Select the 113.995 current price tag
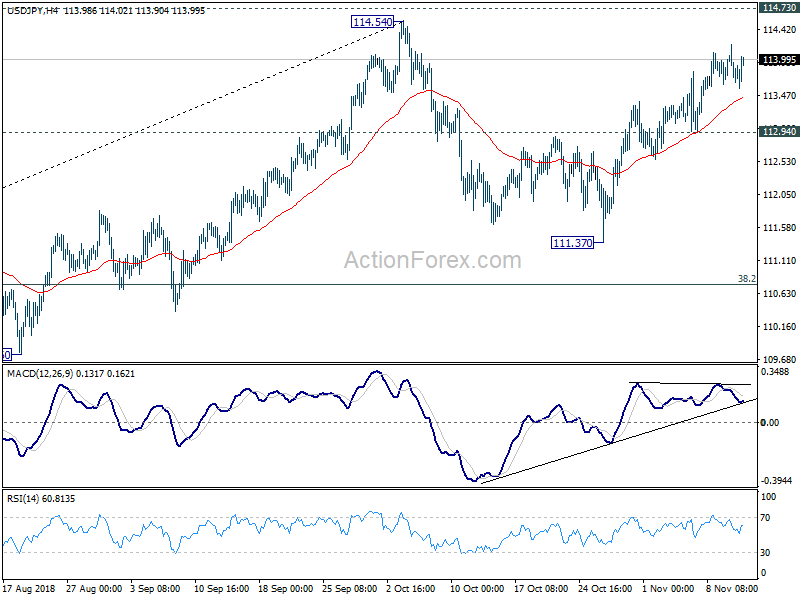 (x=779, y=60)
